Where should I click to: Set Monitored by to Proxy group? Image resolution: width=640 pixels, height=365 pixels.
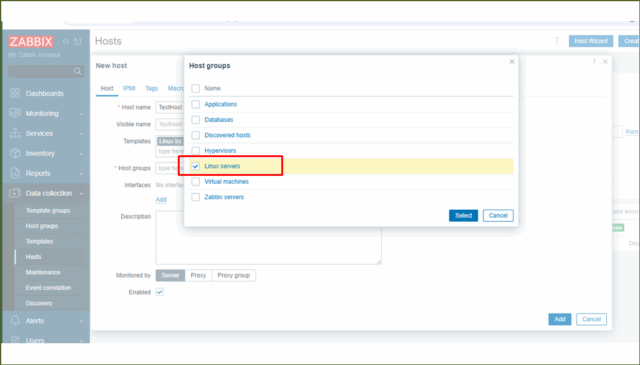click(233, 276)
